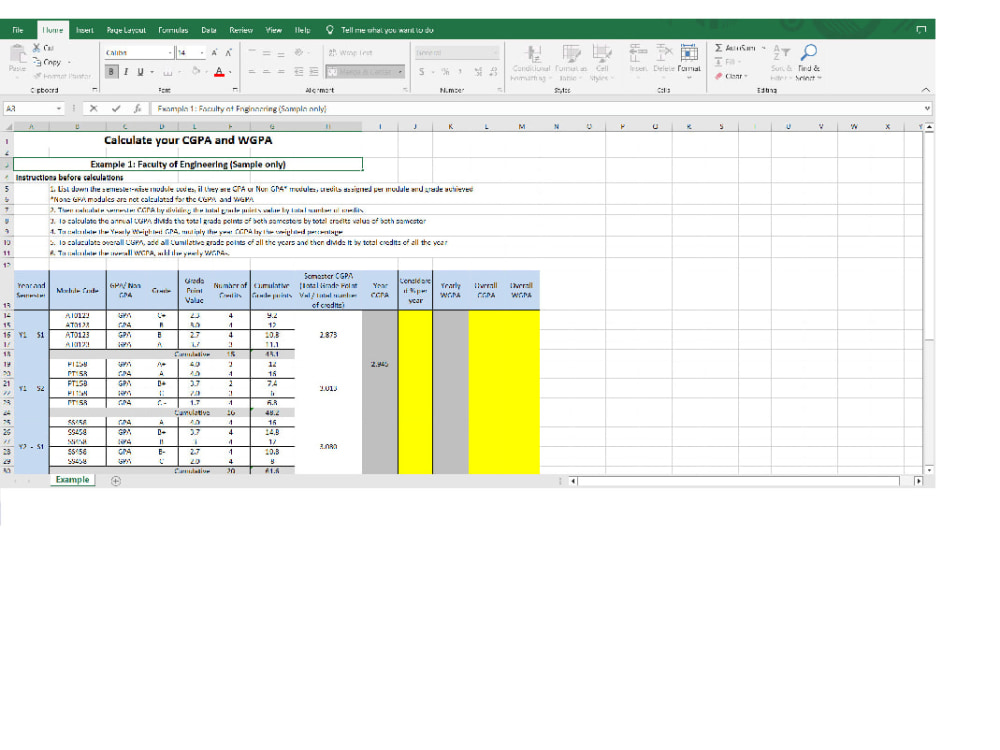
Task: Open the number format General dropdown
Action: 495,53
